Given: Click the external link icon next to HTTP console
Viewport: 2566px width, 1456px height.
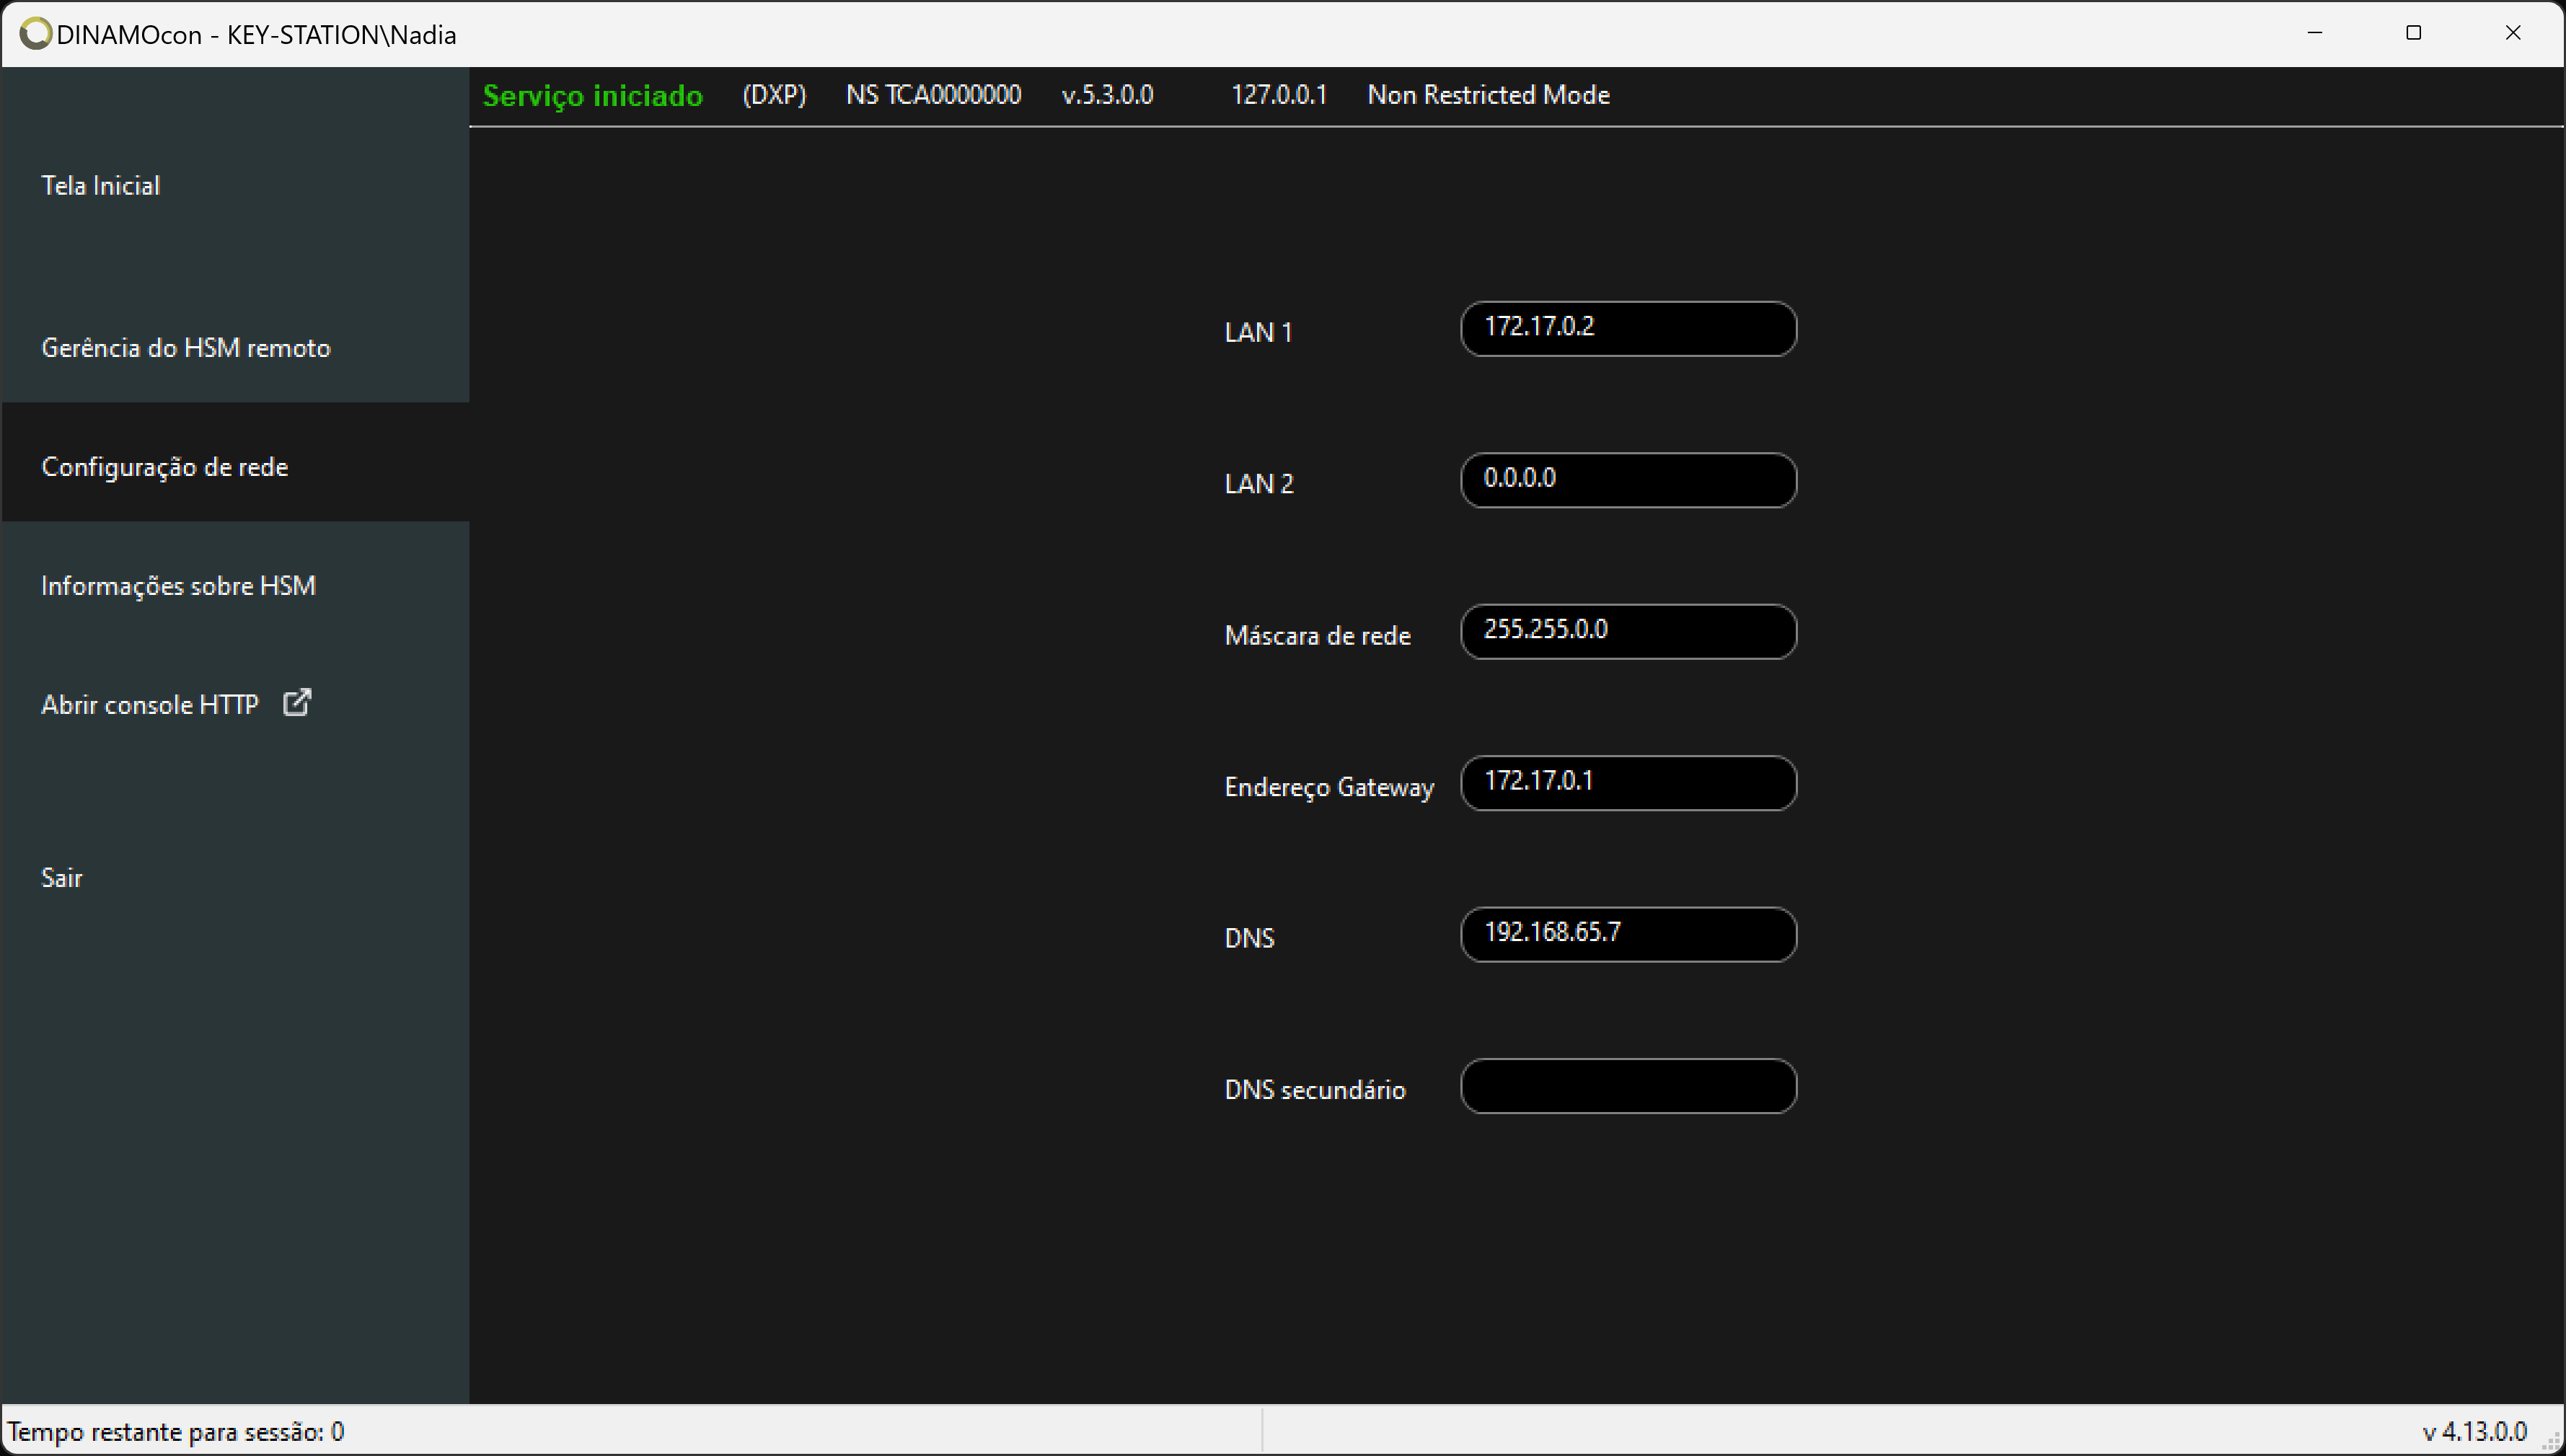Looking at the screenshot, I should pyautogui.click(x=299, y=703).
